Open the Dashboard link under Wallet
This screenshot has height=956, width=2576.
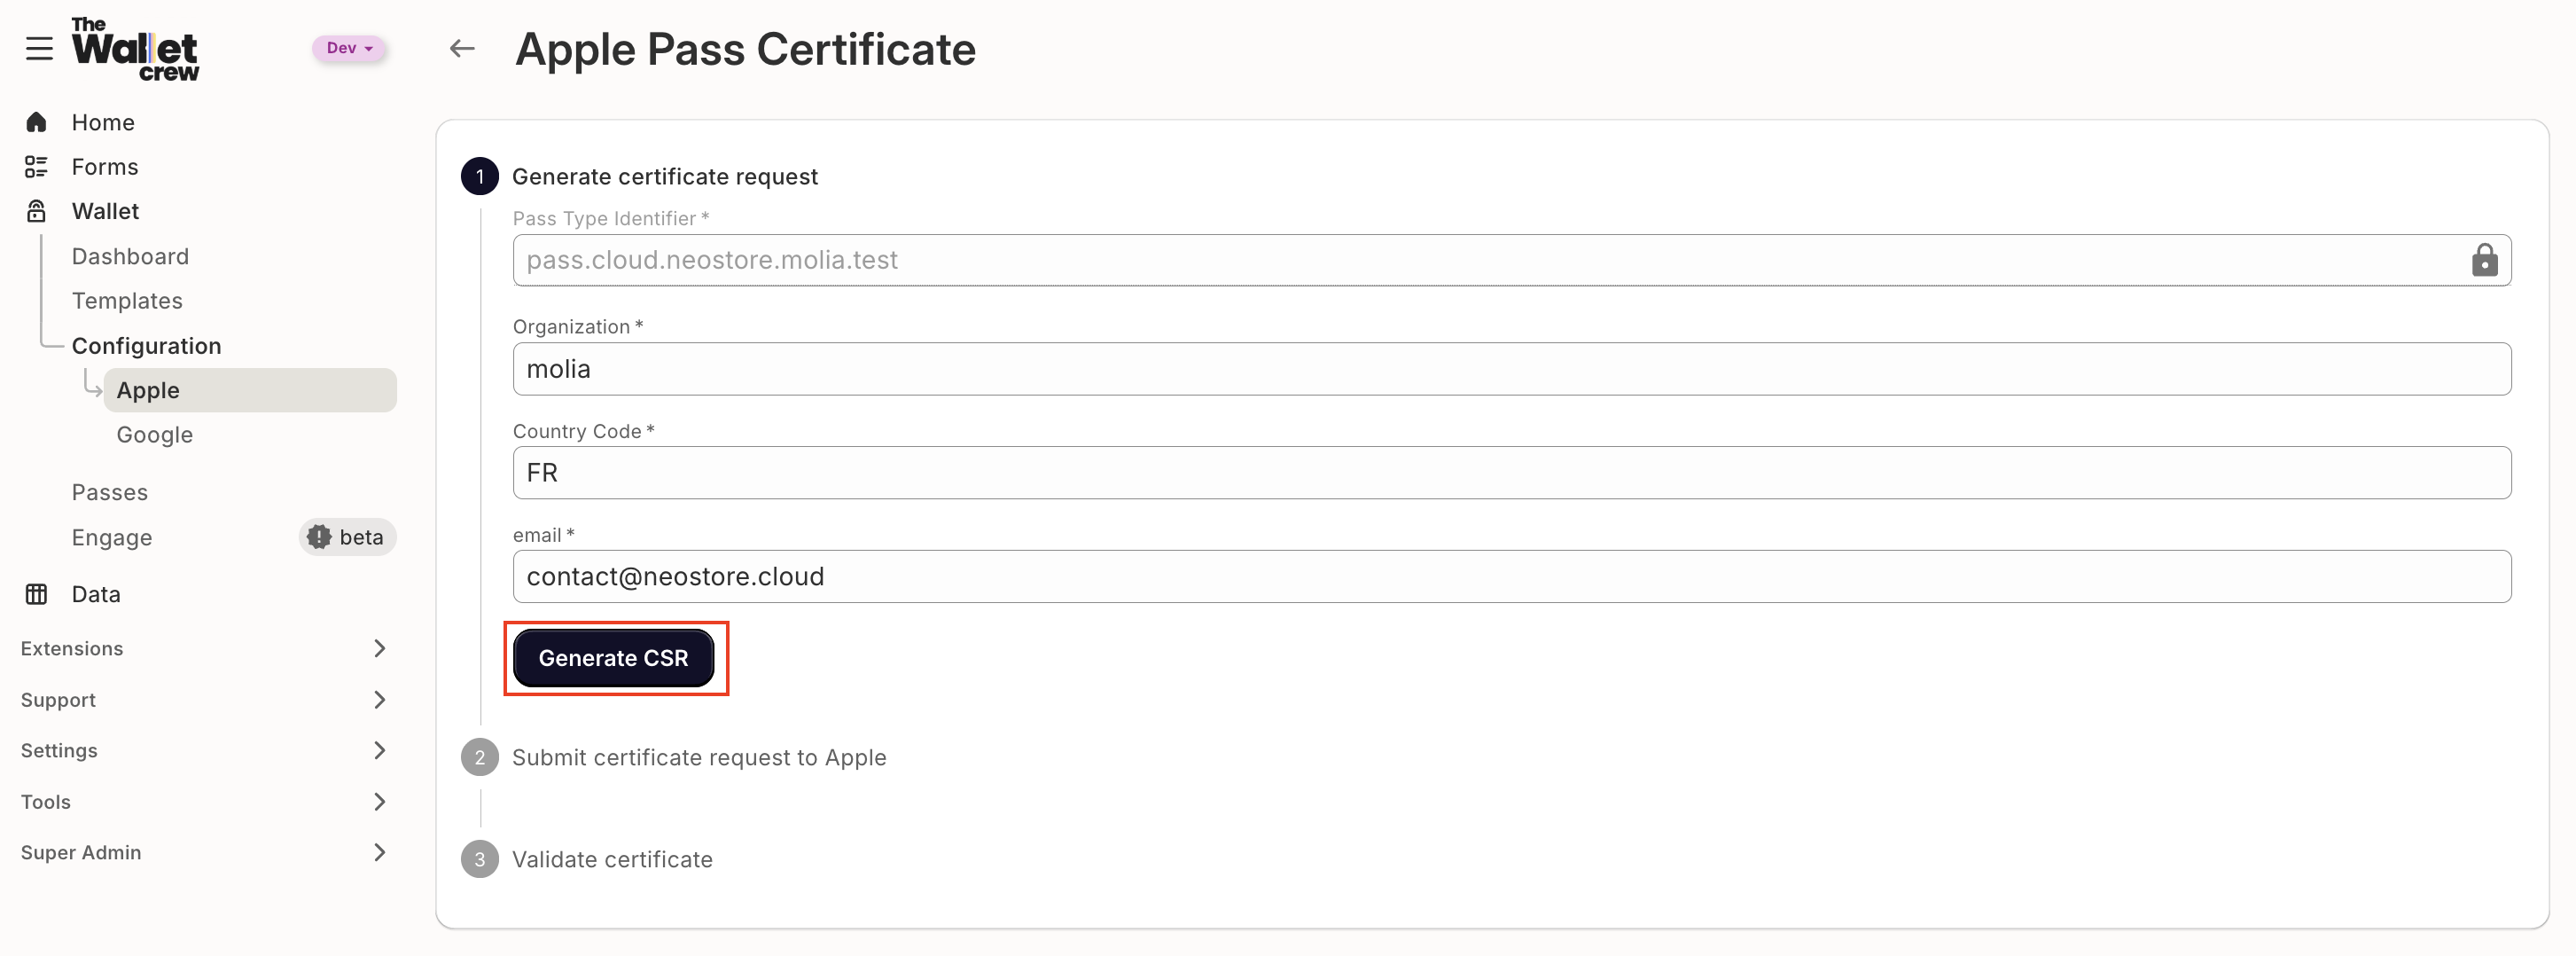coord(130,256)
